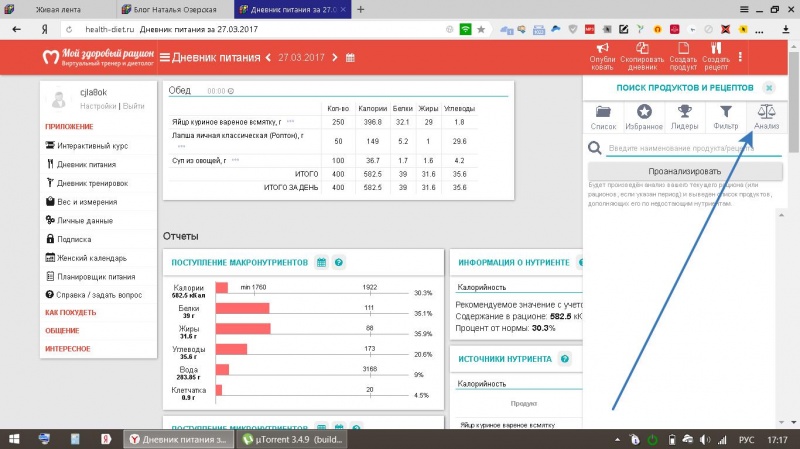The image size is (800, 449).
Task: Click the product name search field
Action: point(690,148)
